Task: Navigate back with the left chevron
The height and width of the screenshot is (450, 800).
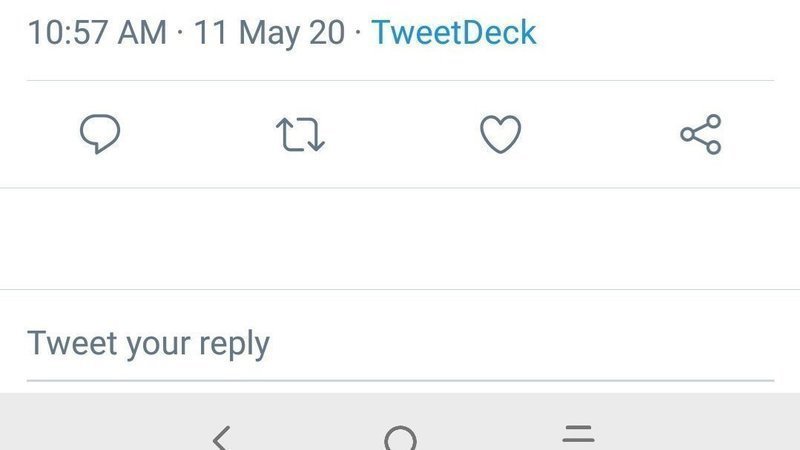Action: [222, 438]
